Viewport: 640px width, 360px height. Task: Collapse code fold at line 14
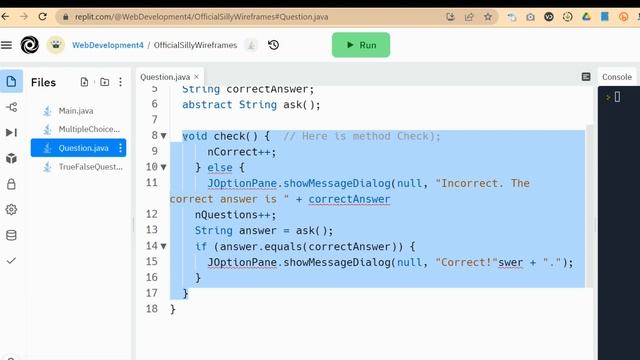164,247
